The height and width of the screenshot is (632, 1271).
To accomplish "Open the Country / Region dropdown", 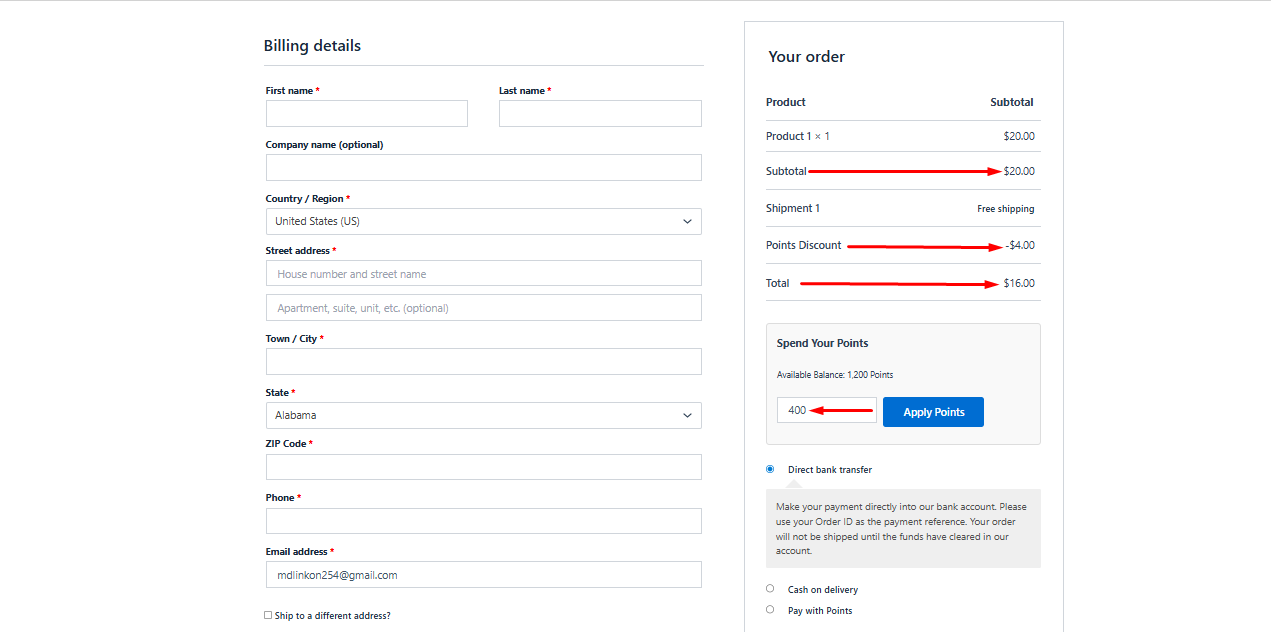I will coord(484,221).
